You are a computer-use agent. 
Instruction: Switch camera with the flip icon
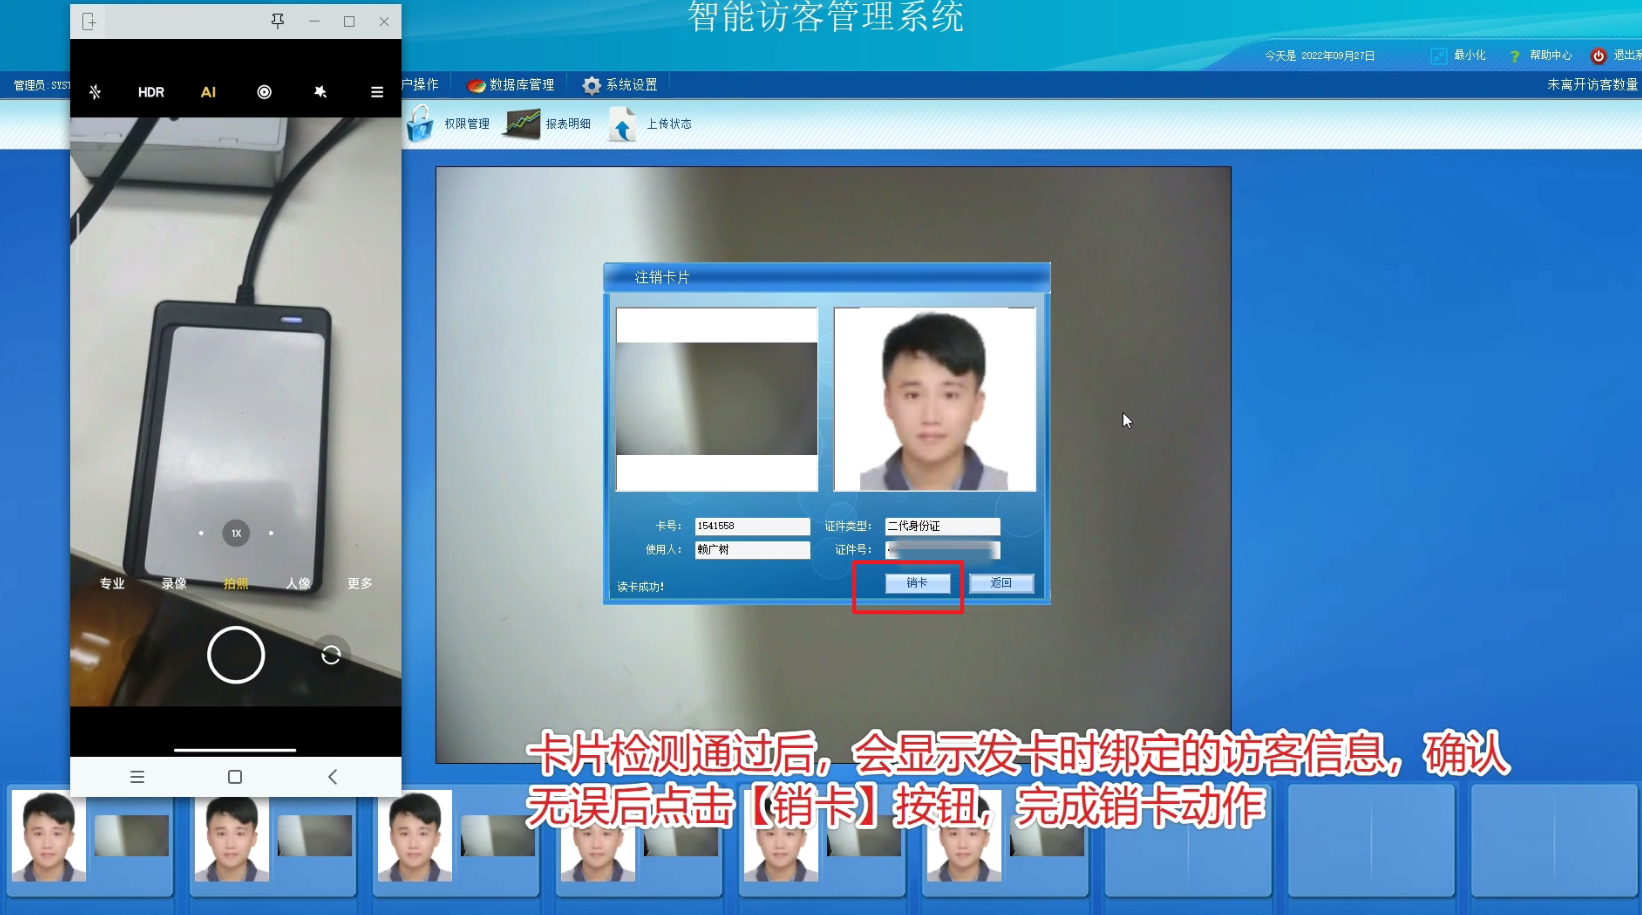point(331,655)
